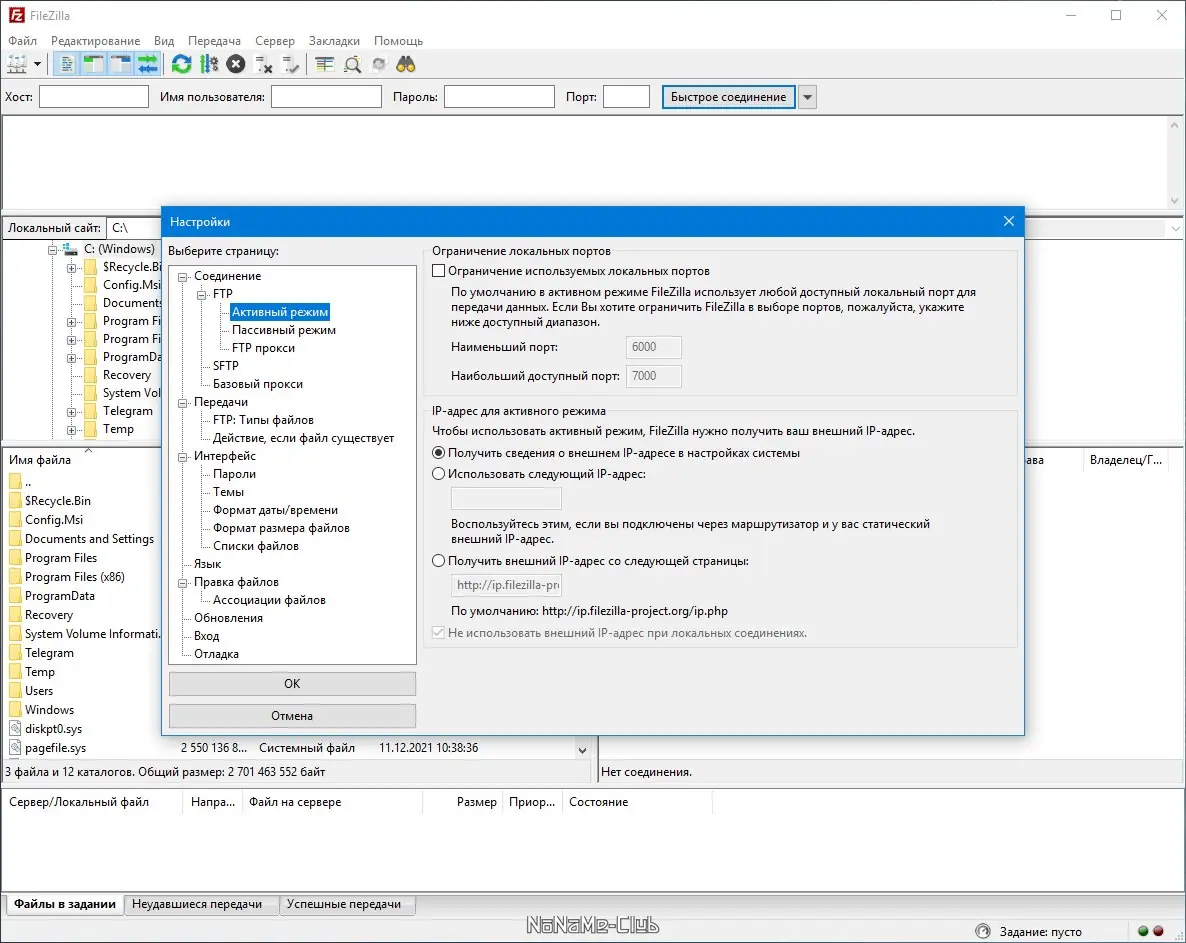This screenshot has width=1186, height=943.
Task: Click the Отмена button
Action: point(292,715)
